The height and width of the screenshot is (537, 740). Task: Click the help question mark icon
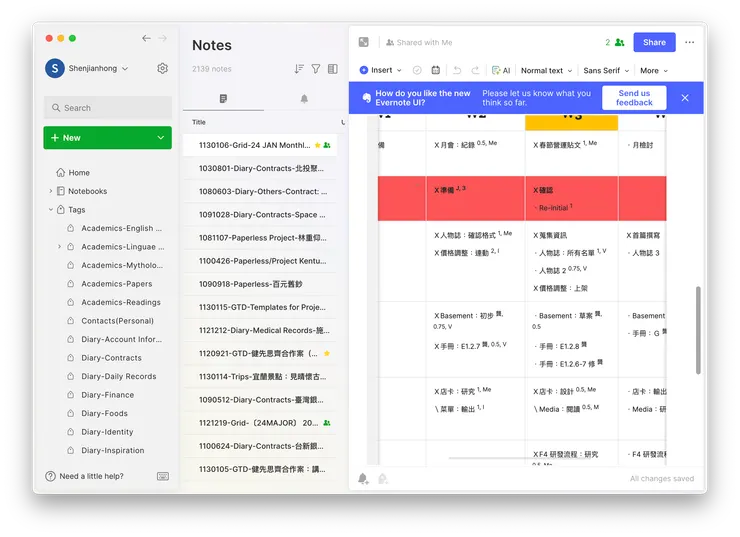pos(50,476)
